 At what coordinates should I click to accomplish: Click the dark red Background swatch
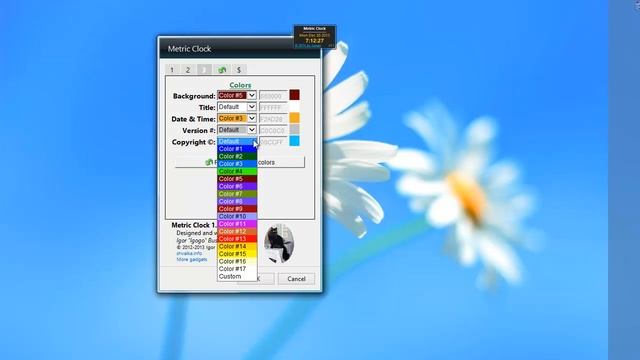click(294, 95)
